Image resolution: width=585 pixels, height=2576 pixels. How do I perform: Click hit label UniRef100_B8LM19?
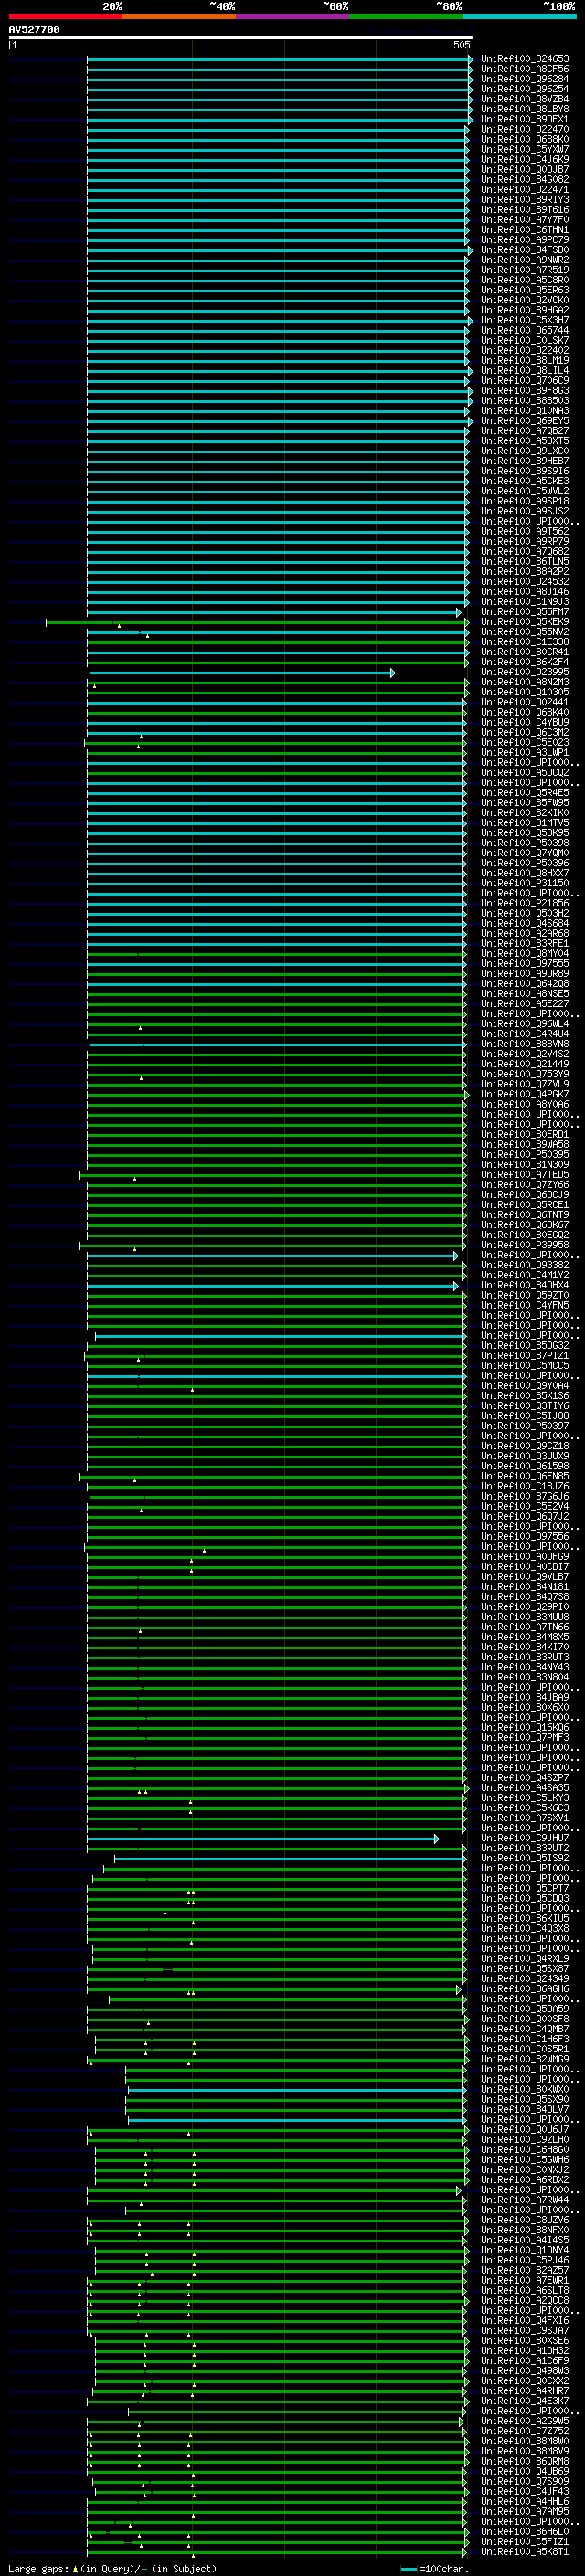[525, 361]
